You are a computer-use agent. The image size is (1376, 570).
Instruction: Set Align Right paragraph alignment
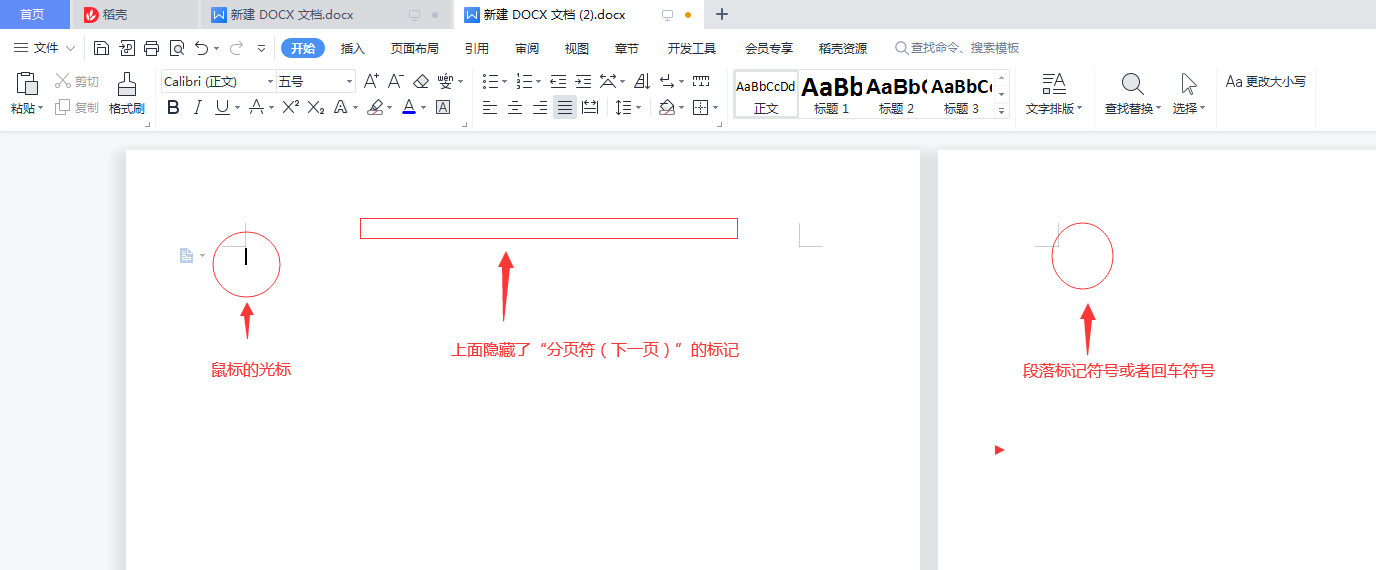pos(540,107)
